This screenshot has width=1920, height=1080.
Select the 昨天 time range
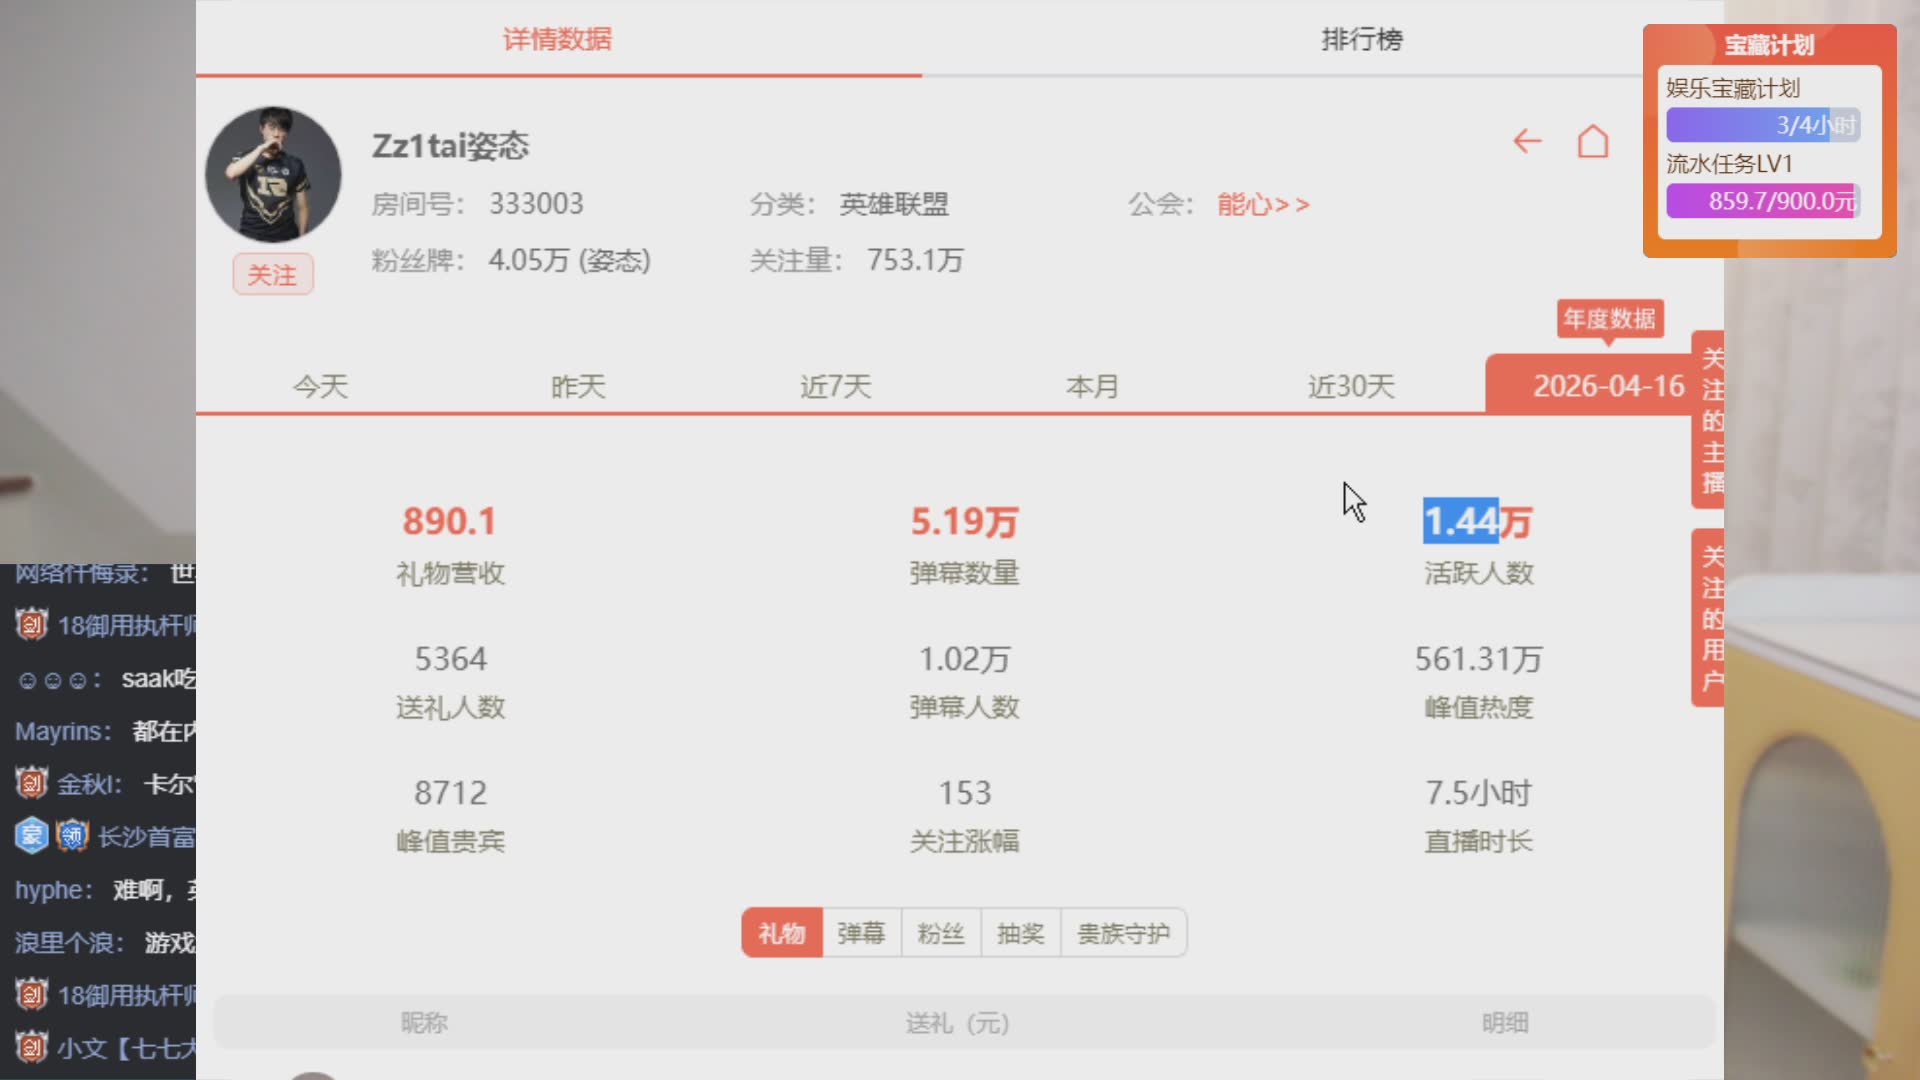tap(578, 387)
